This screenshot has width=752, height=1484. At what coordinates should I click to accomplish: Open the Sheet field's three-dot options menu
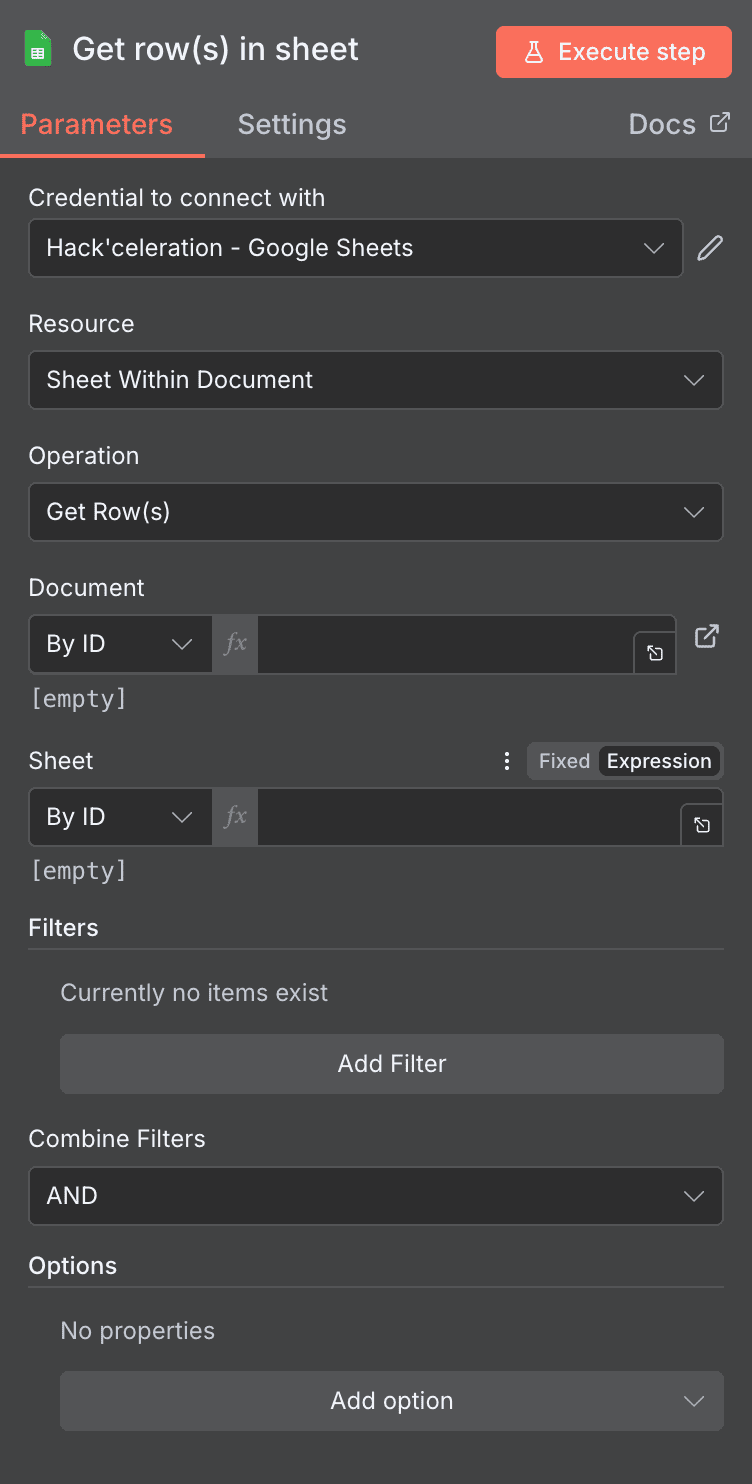(507, 761)
